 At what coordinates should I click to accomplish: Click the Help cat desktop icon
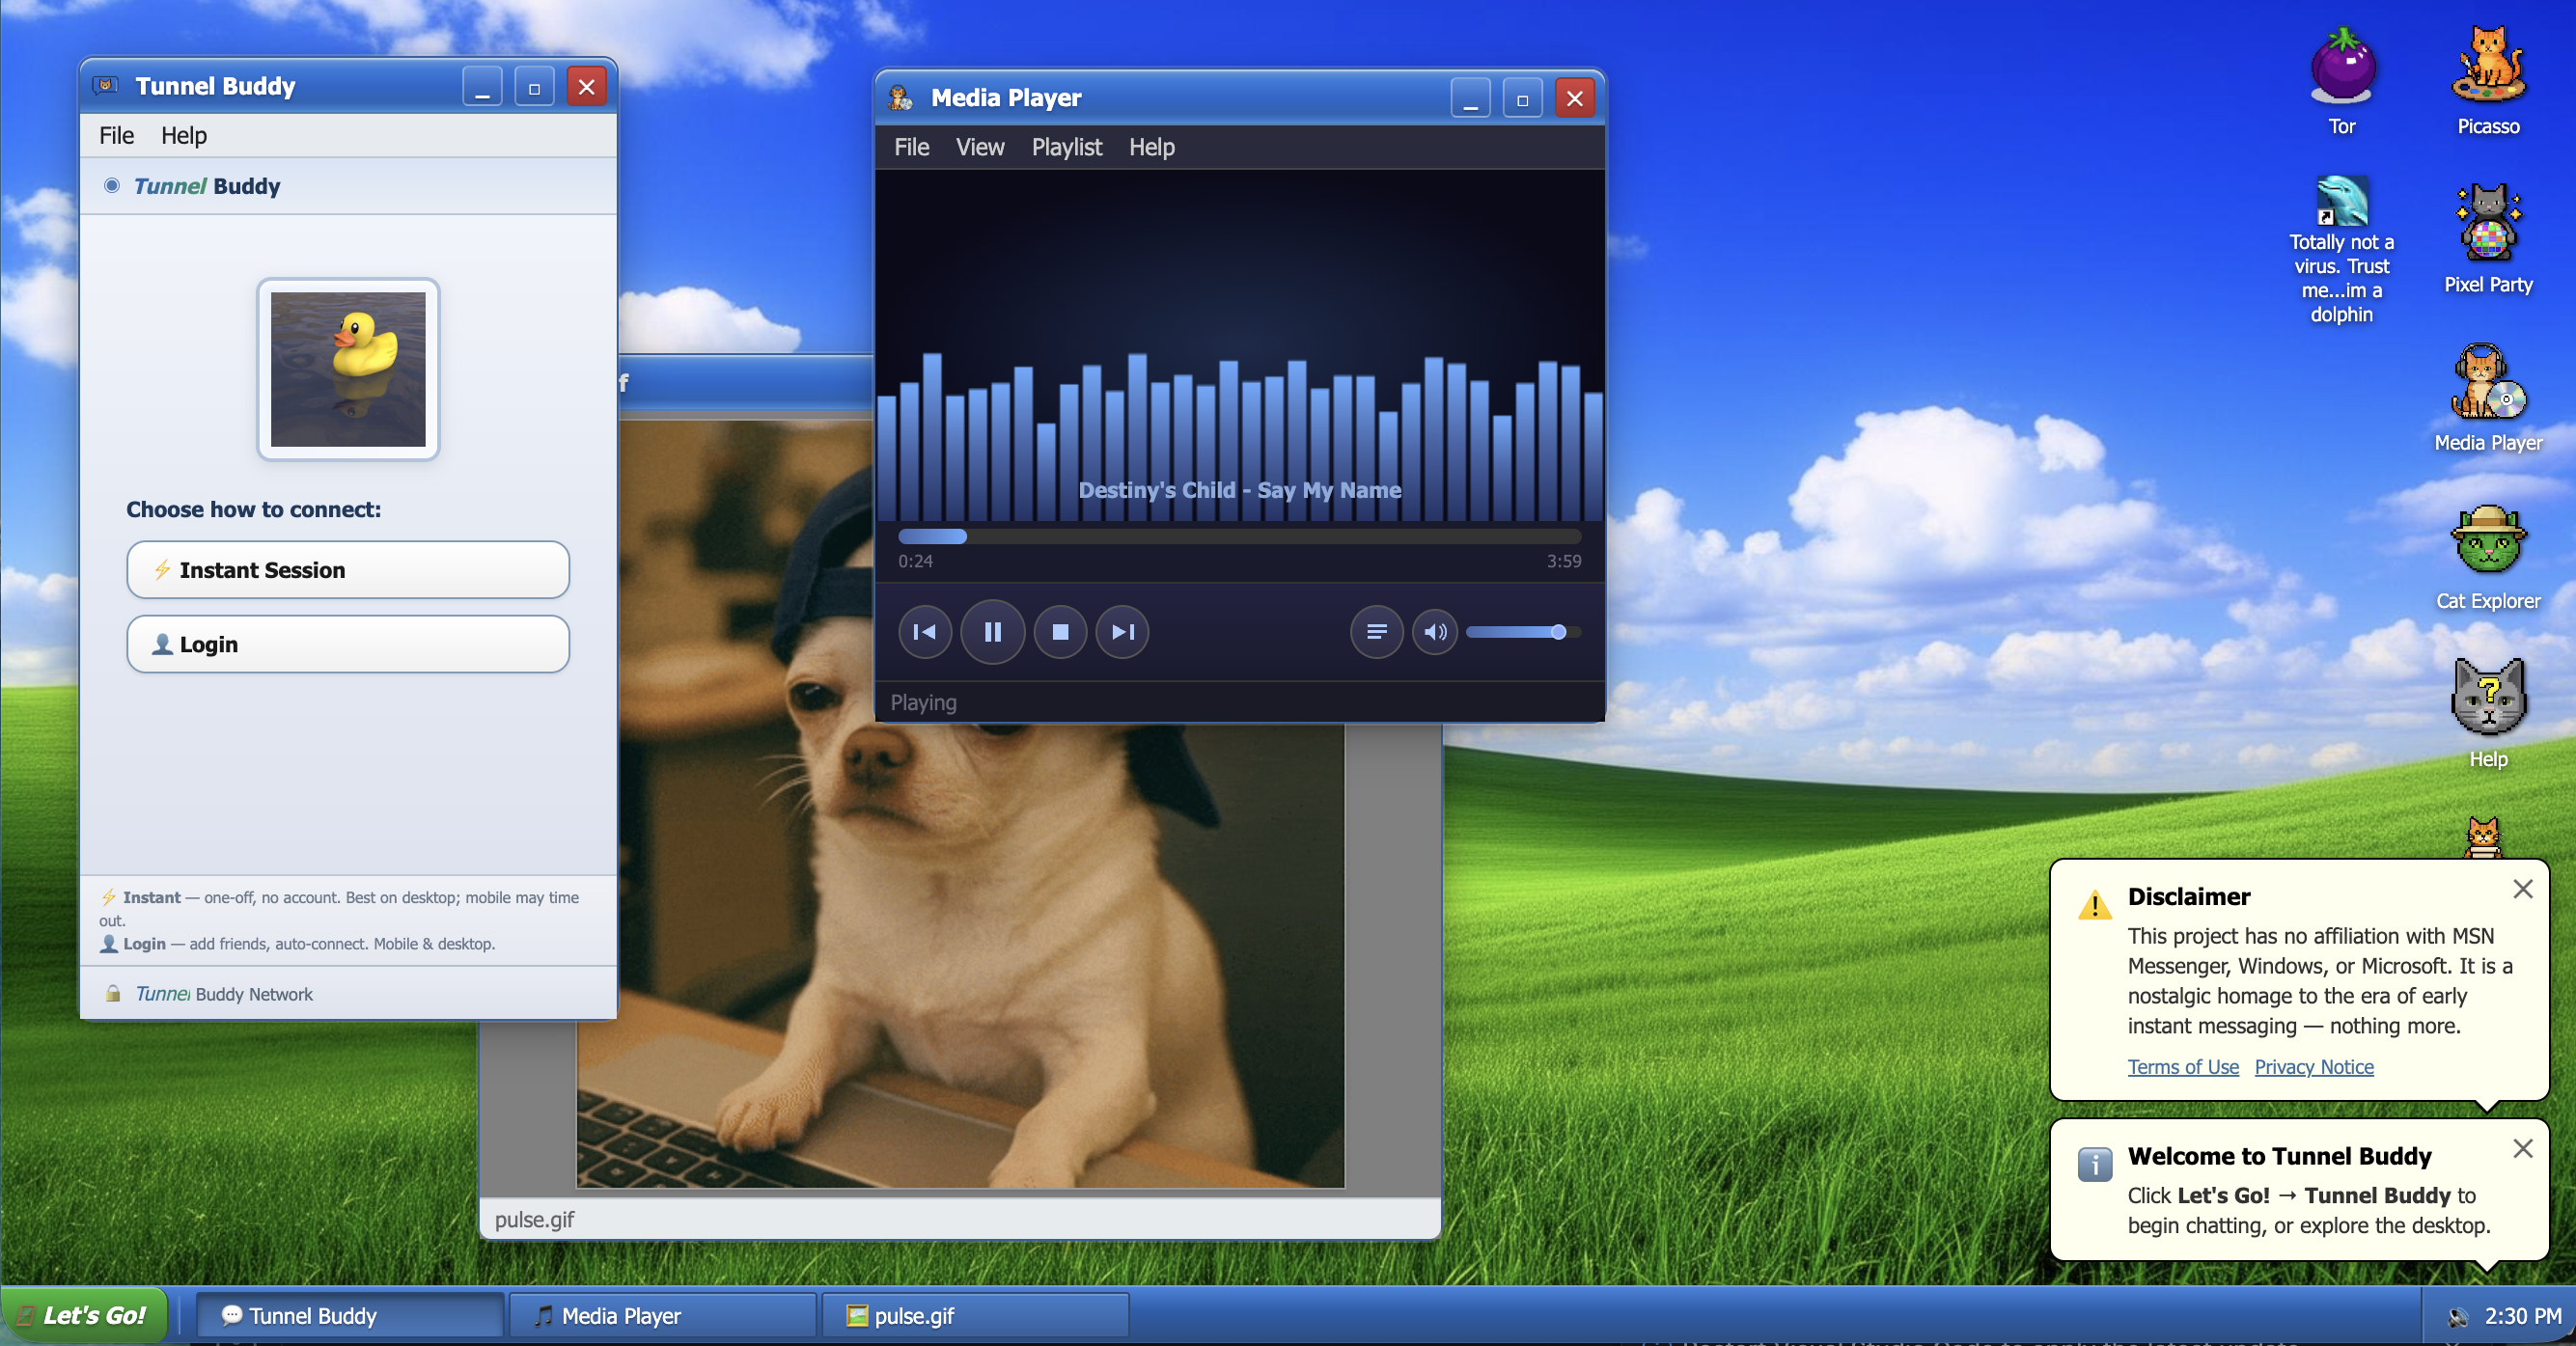click(x=2488, y=714)
